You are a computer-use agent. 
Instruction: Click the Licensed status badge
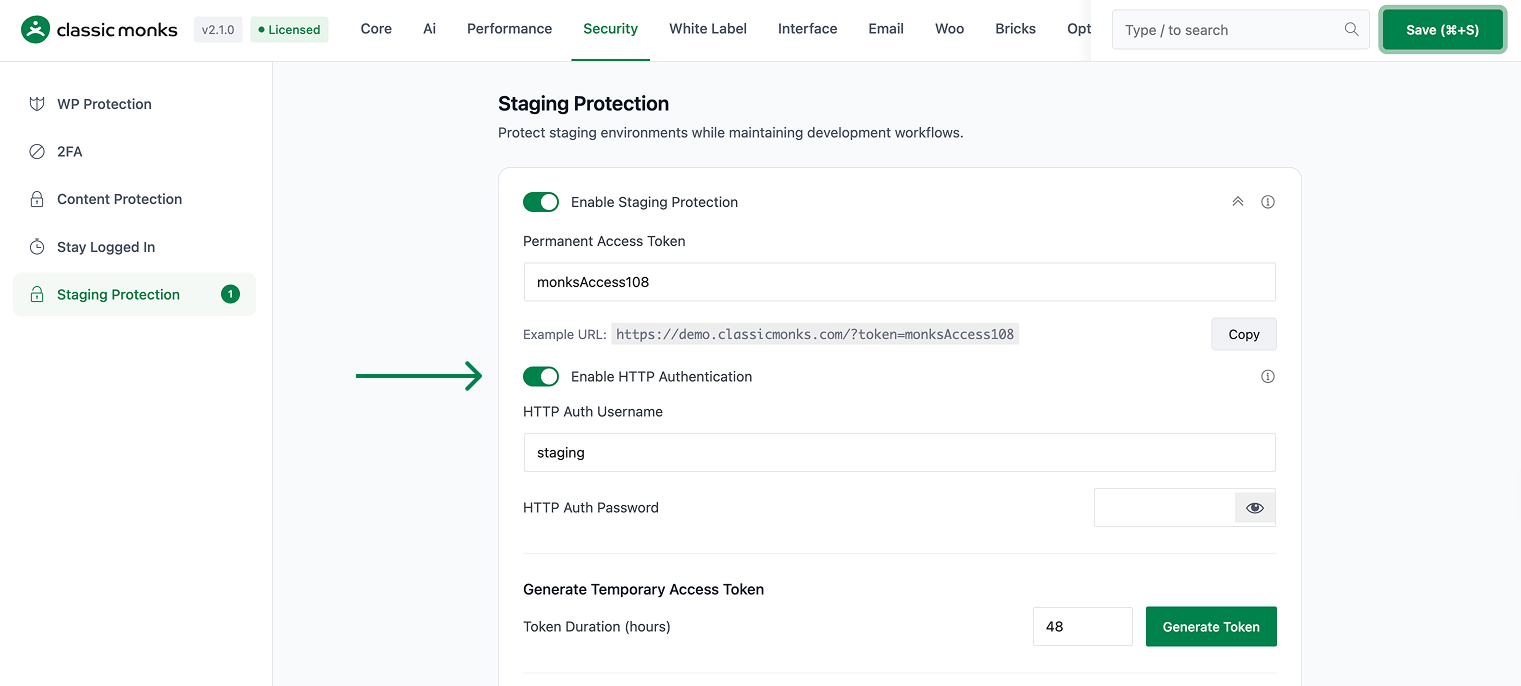pos(289,30)
